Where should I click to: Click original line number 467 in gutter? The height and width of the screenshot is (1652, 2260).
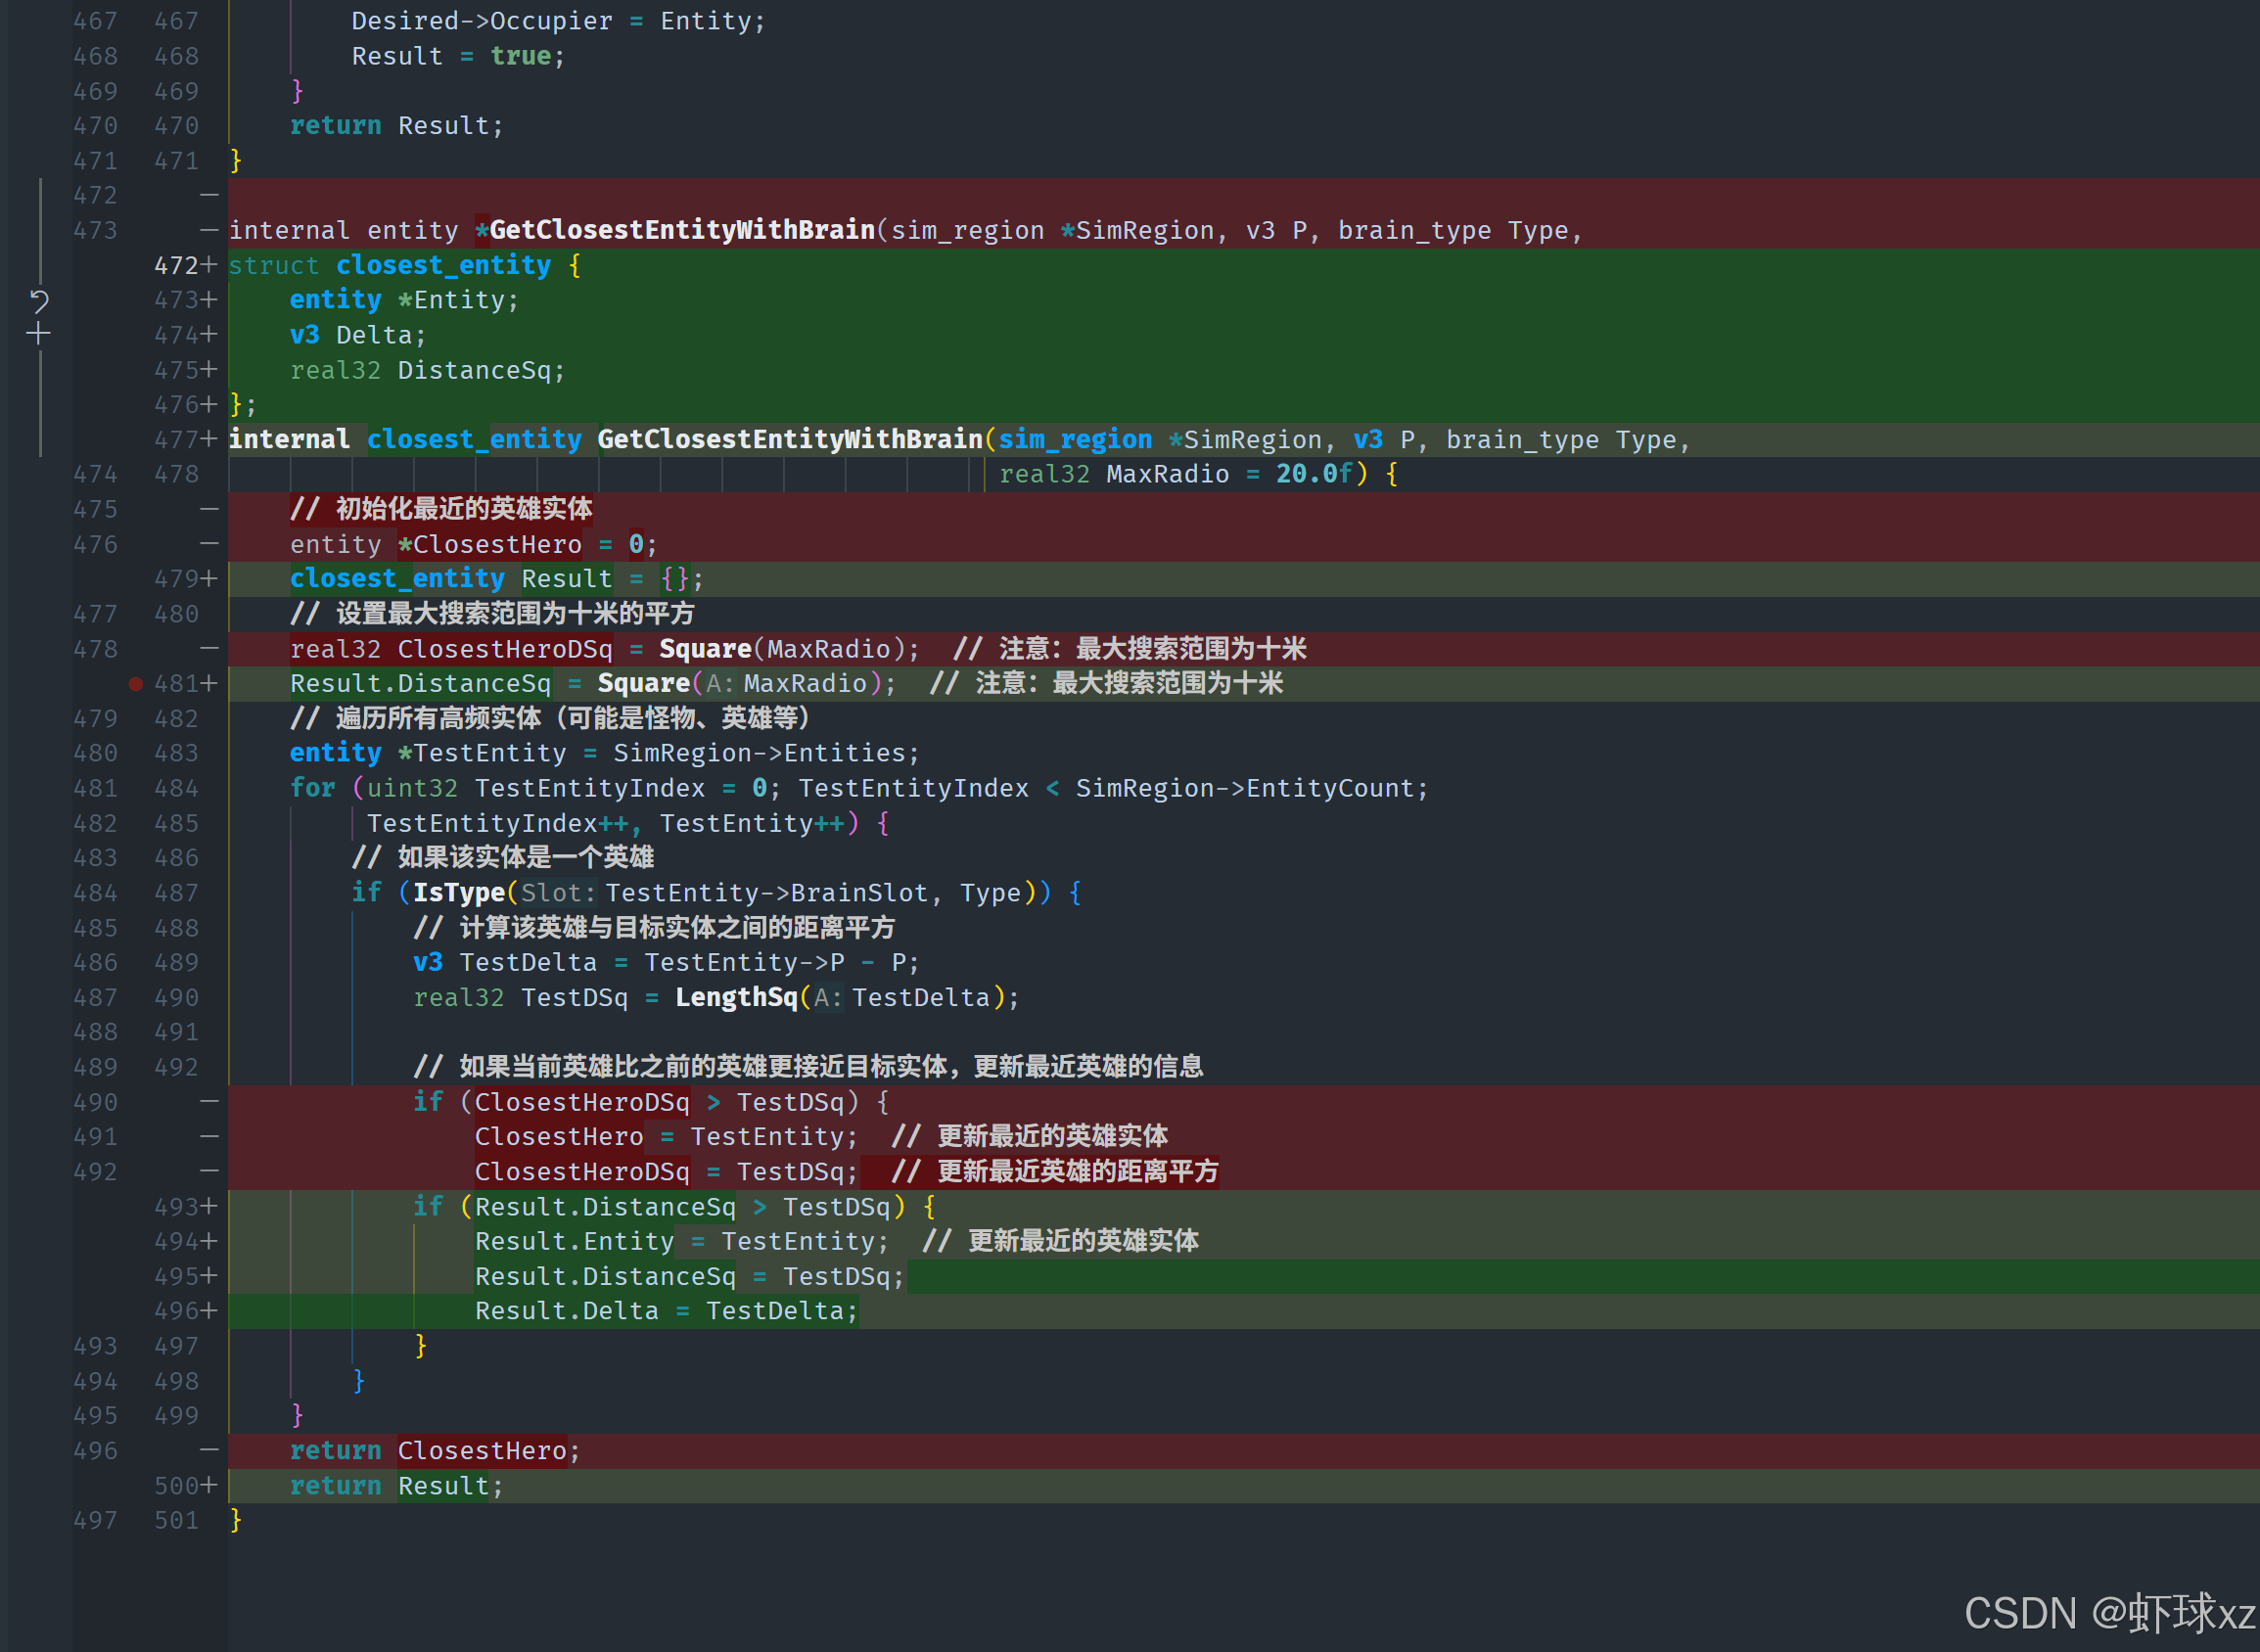[95, 21]
